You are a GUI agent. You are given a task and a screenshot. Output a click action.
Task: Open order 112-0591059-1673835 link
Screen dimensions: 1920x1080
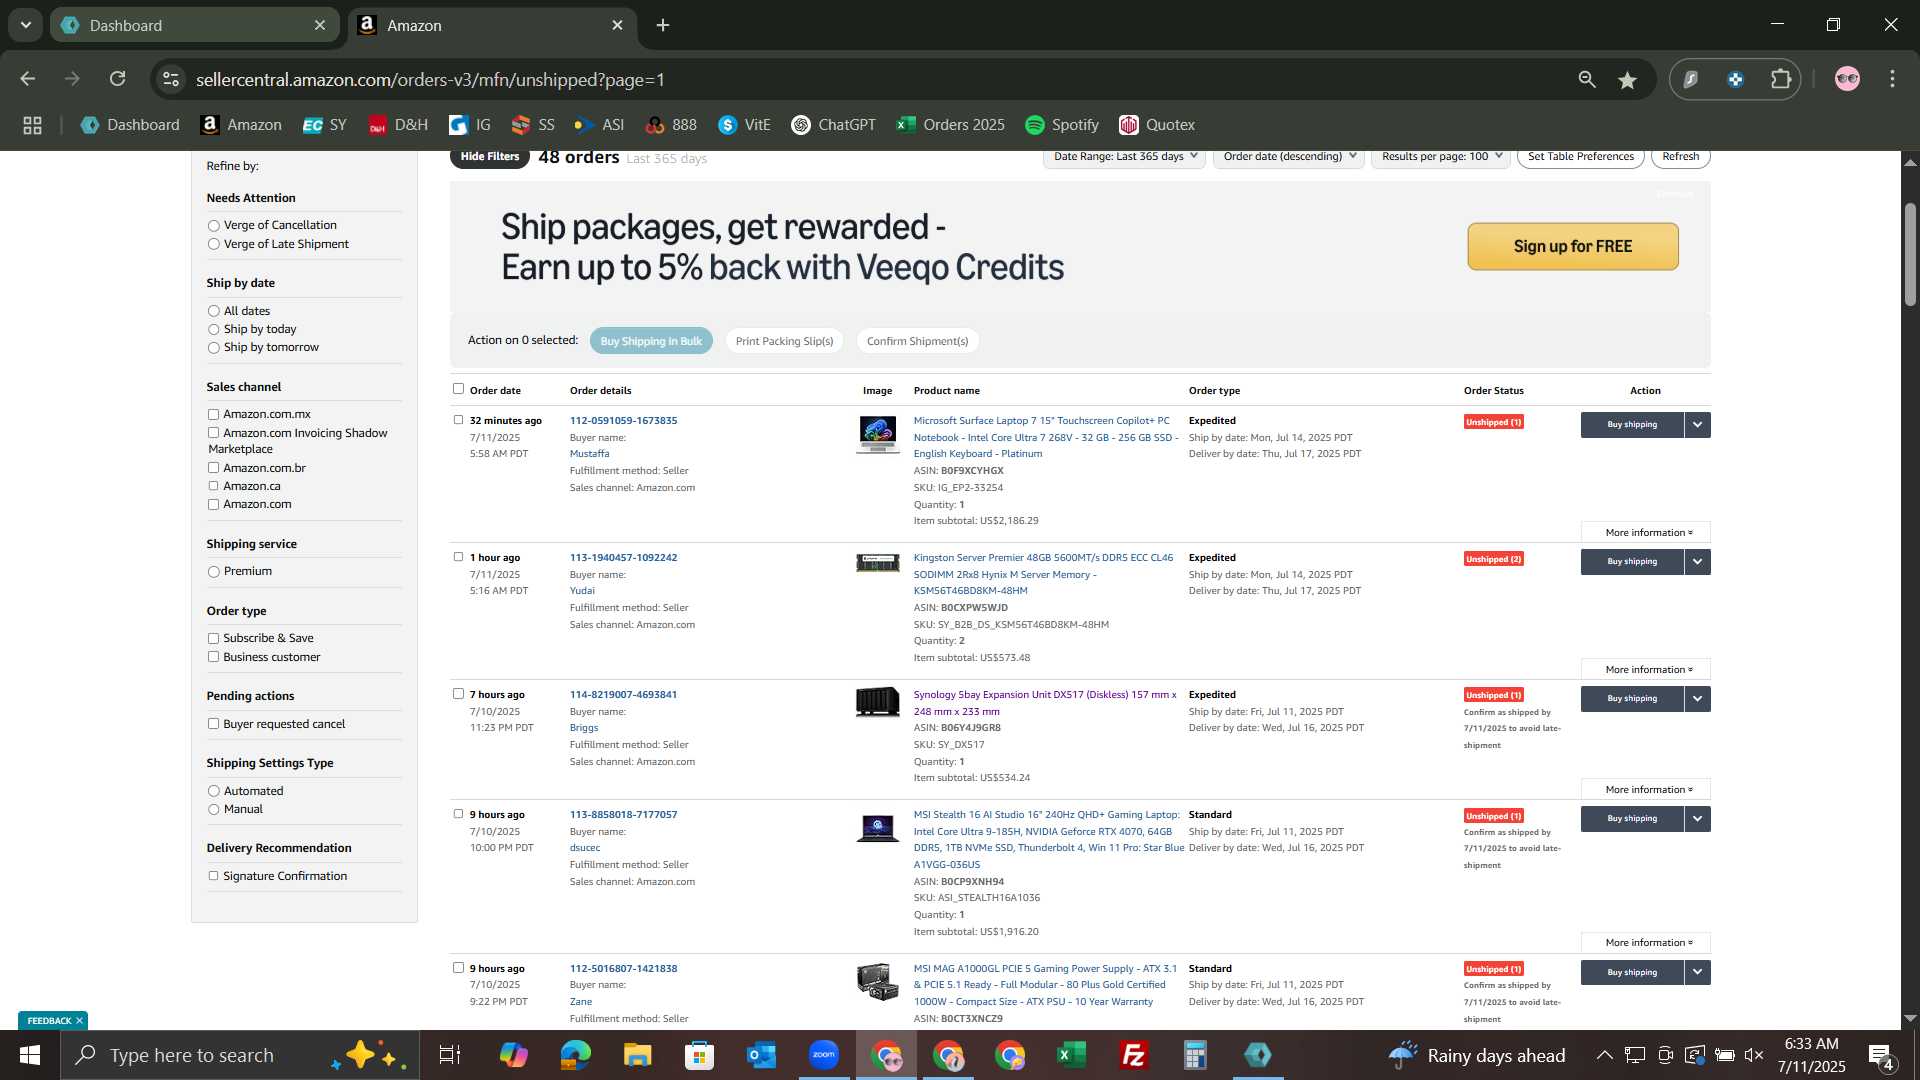click(623, 421)
